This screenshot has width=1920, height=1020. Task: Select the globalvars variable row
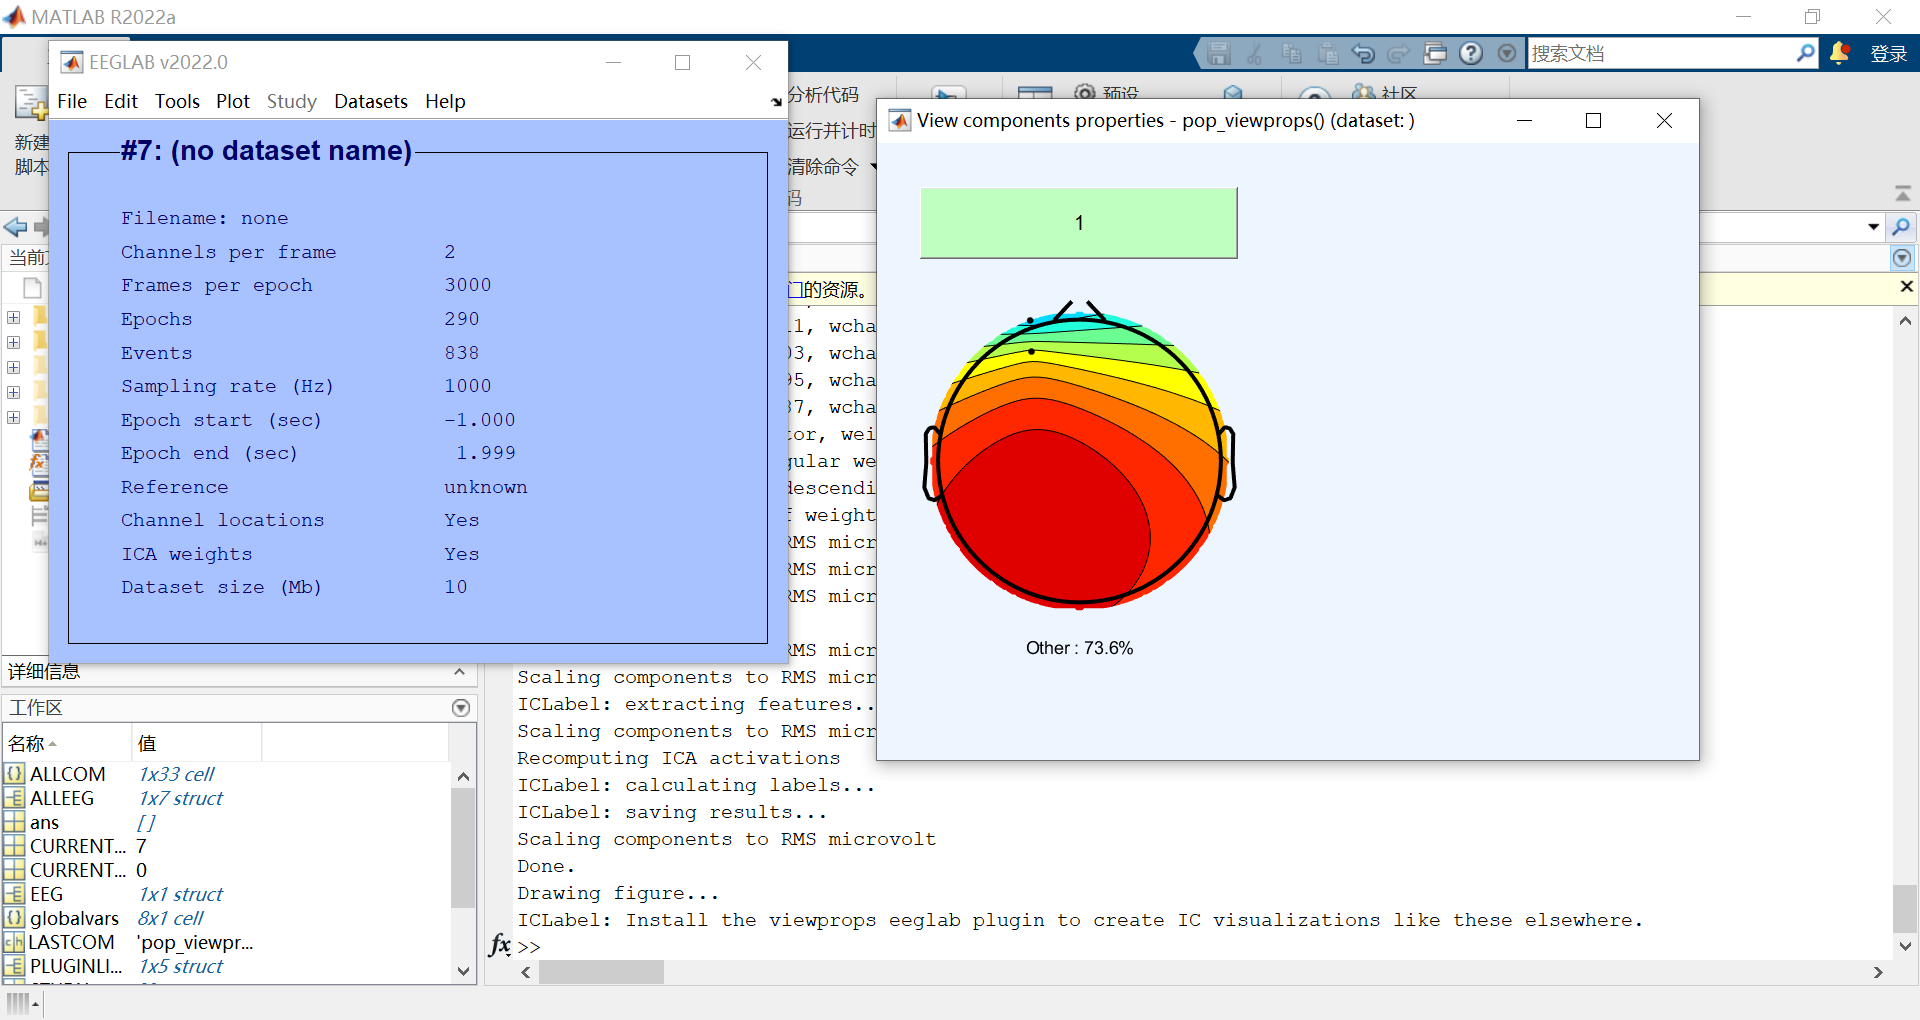[225, 918]
